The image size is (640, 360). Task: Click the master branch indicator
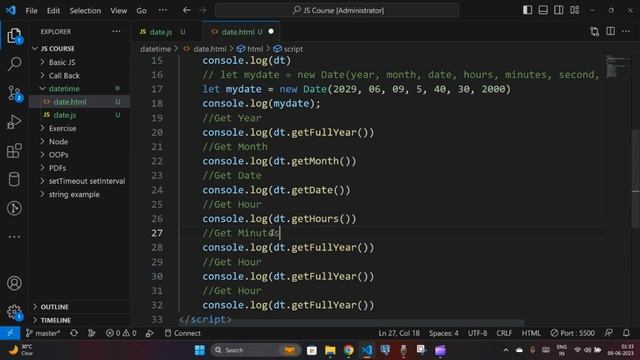coord(43,333)
